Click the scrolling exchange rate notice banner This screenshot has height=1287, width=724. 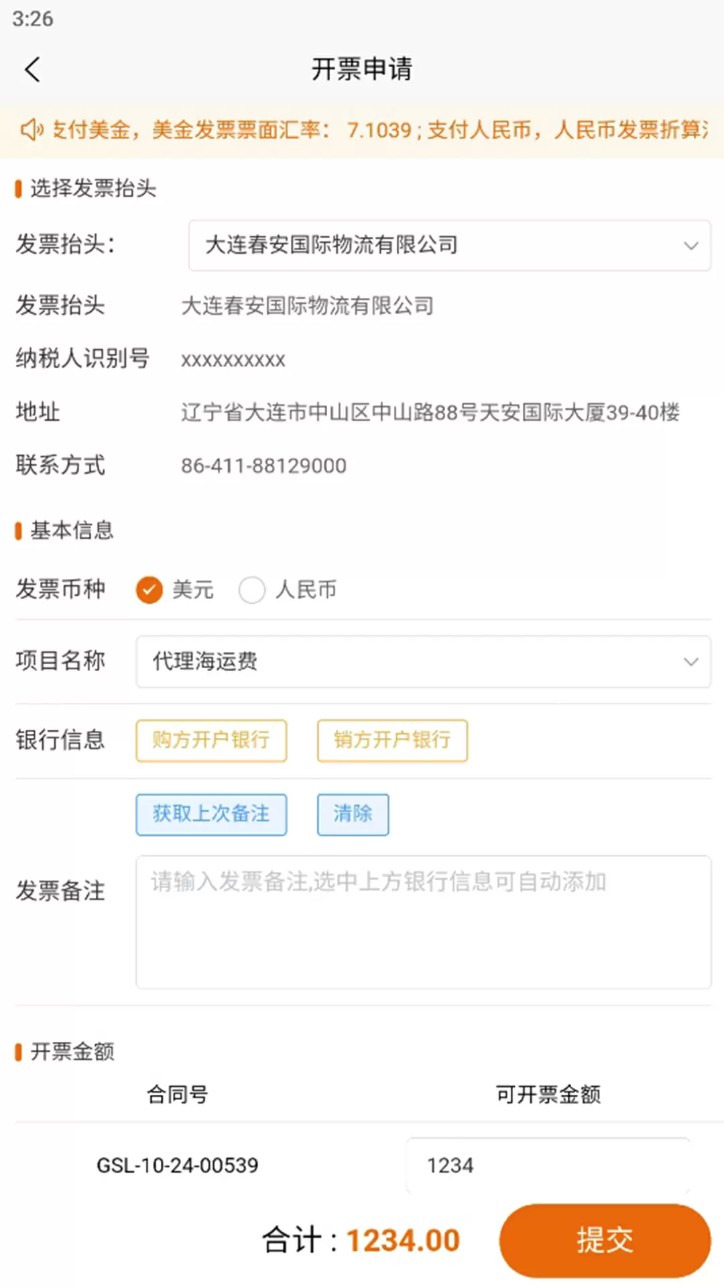point(362,130)
